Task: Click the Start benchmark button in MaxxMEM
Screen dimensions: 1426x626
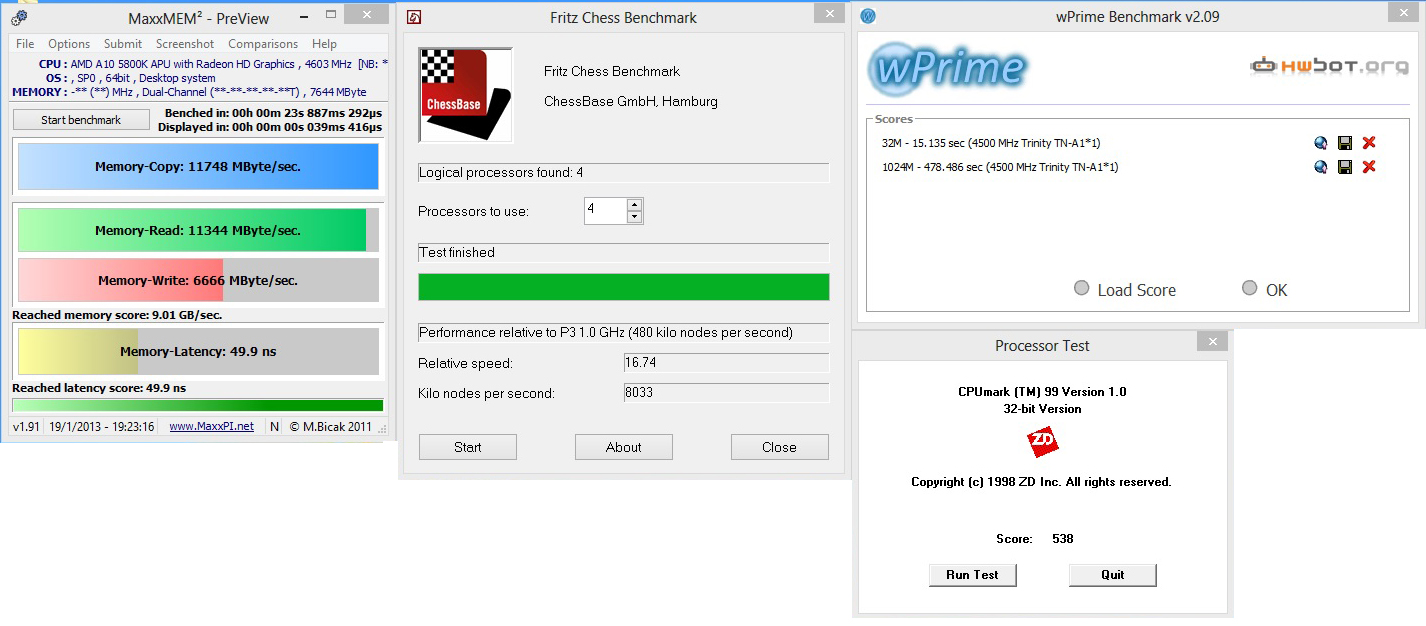Action: pyautogui.click(x=81, y=120)
